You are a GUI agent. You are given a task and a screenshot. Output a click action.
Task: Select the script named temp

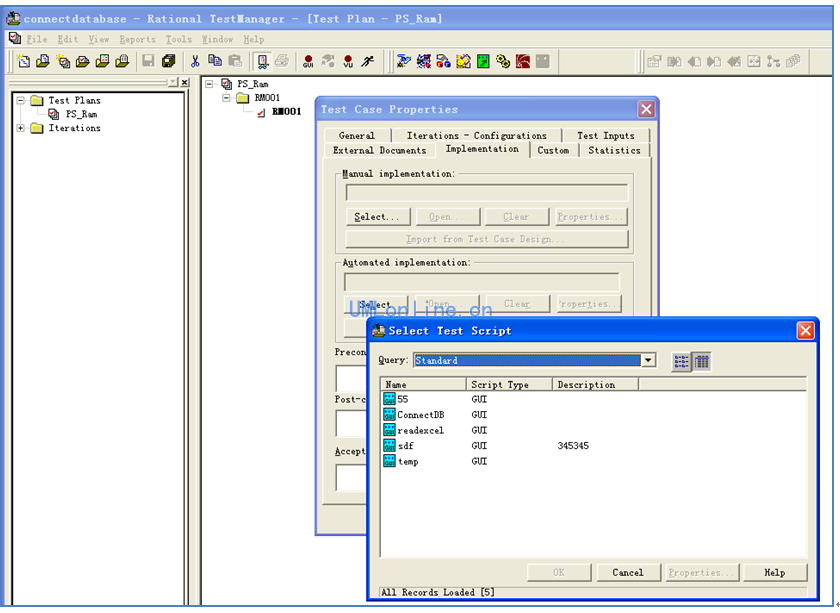pyautogui.click(x=408, y=461)
